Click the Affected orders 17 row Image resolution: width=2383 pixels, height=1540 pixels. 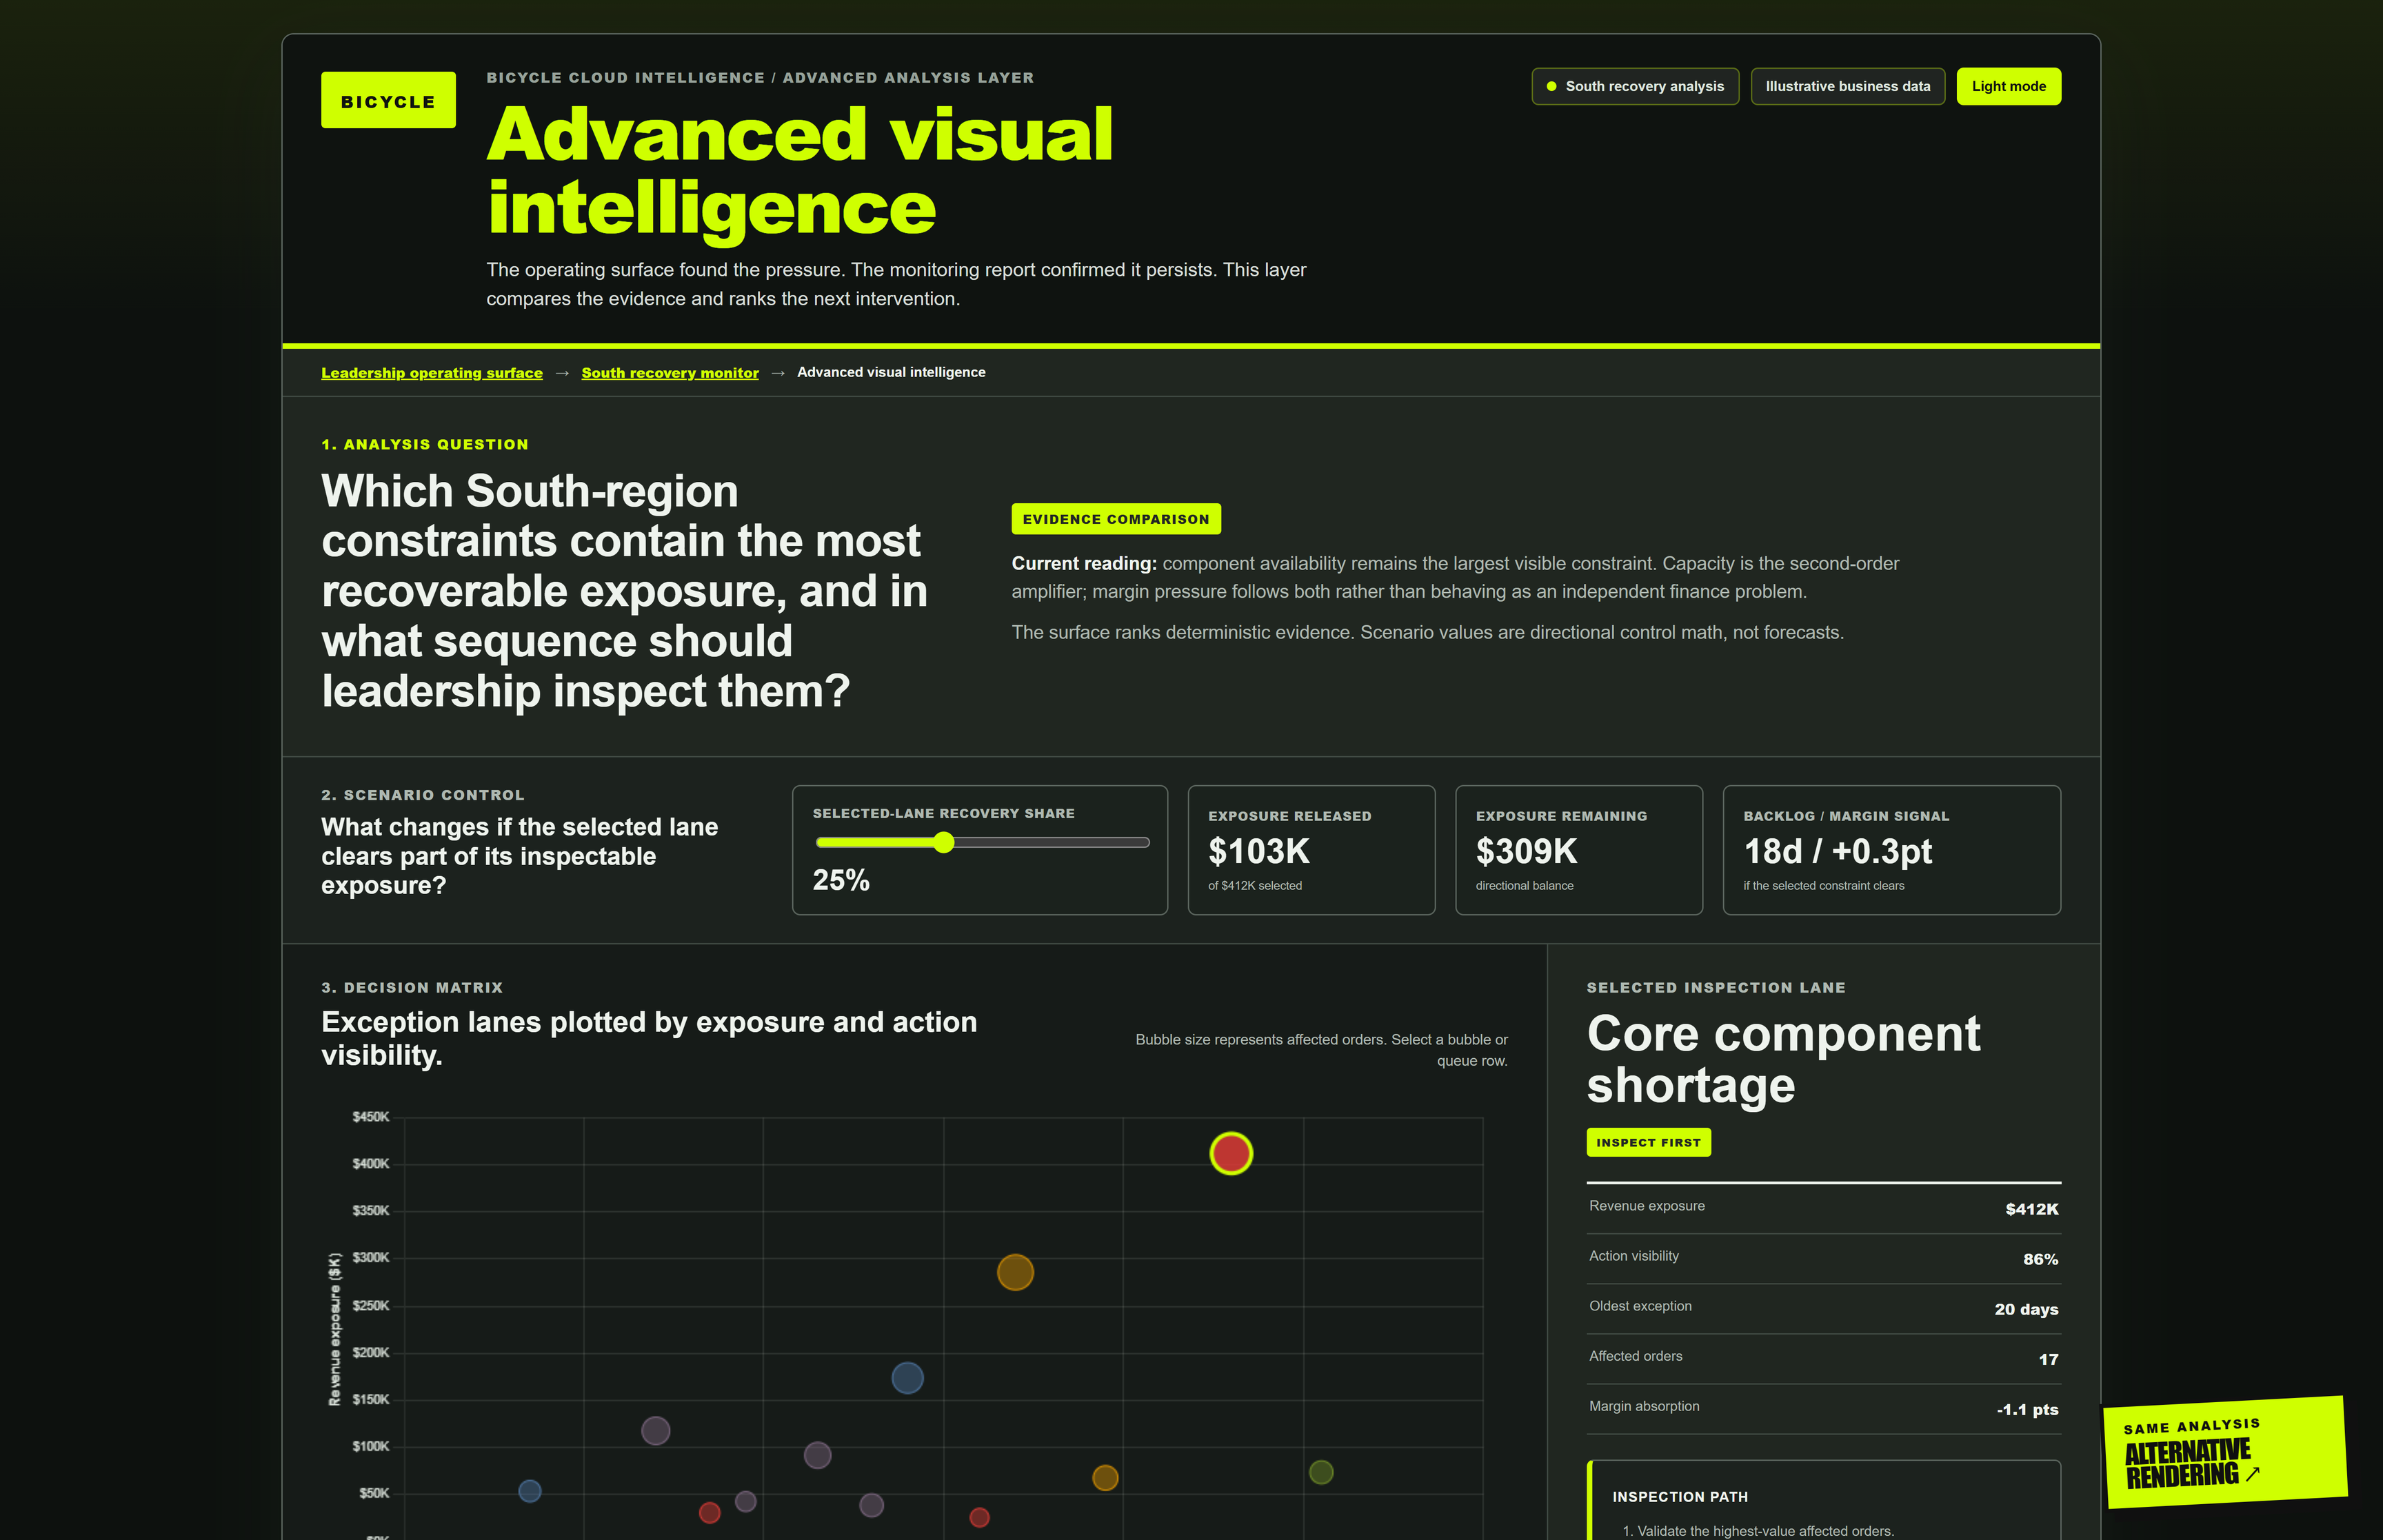pyautogui.click(x=1823, y=1358)
